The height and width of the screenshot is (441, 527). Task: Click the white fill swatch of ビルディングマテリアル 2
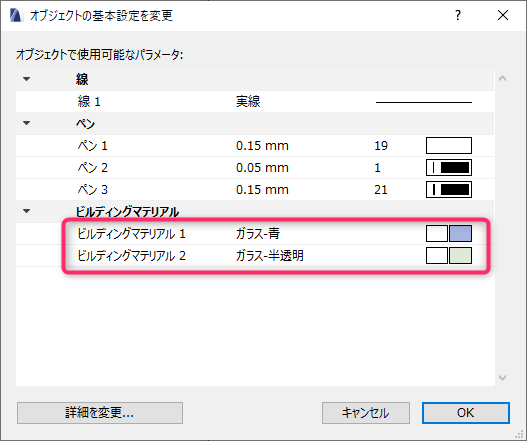click(437, 255)
